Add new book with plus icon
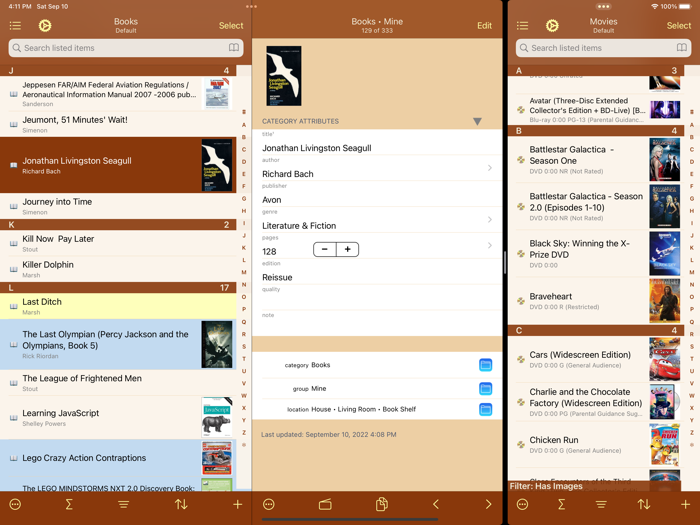The image size is (700, 525). pos(238,504)
